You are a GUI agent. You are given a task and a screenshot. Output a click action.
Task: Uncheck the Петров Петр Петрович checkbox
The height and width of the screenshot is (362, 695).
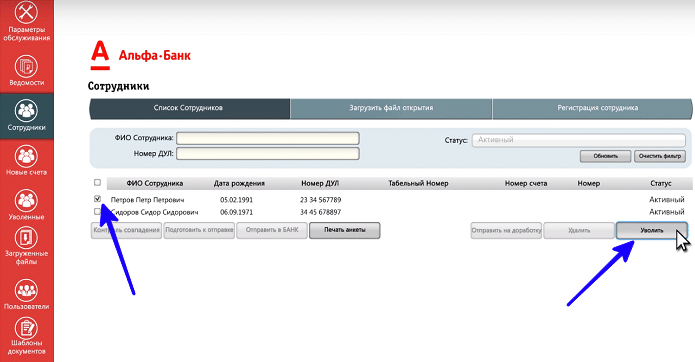tap(98, 199)
